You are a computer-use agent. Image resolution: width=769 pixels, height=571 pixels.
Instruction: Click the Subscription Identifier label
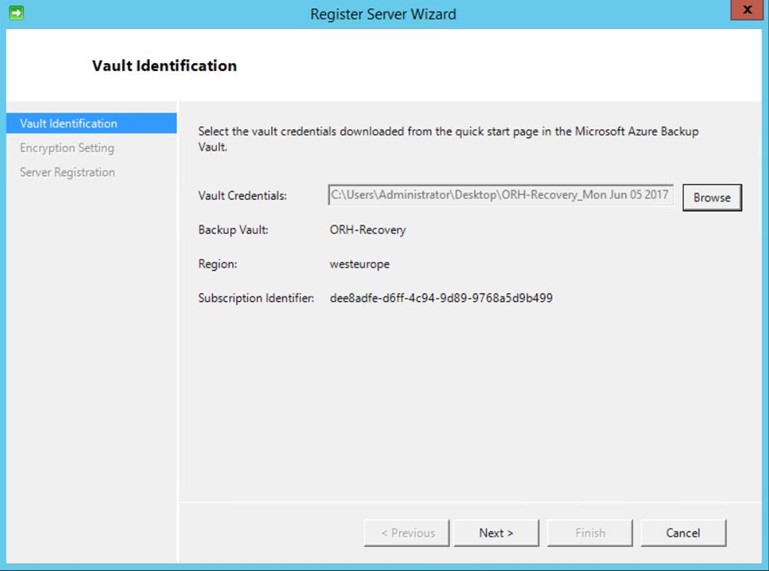[x=256, y=298]
